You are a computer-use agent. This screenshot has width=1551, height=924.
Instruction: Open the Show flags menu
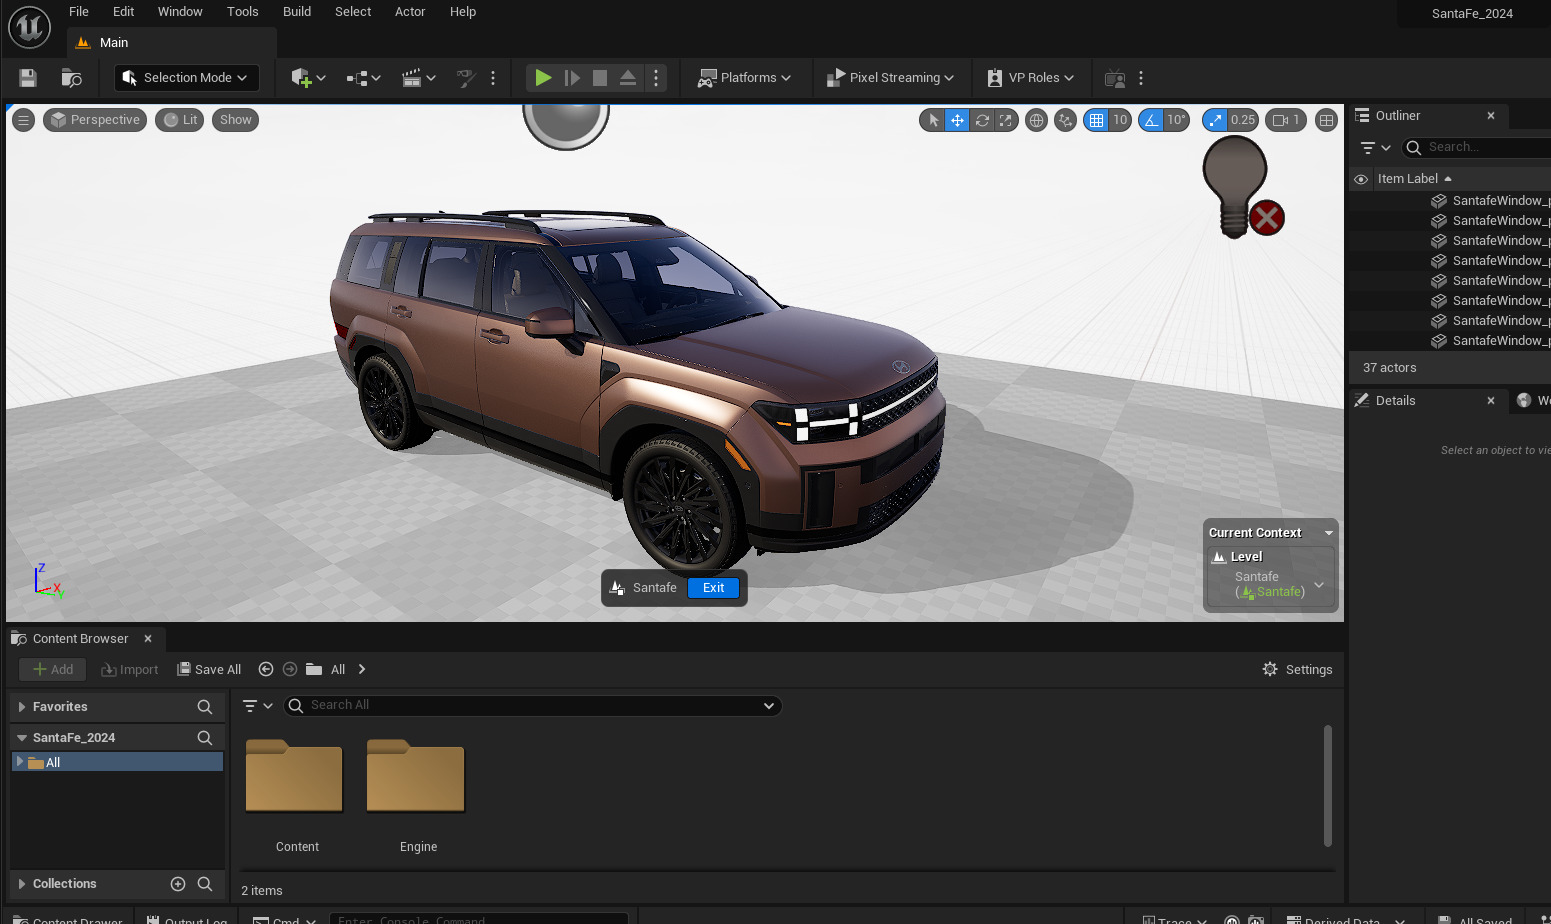coord(236,120)
